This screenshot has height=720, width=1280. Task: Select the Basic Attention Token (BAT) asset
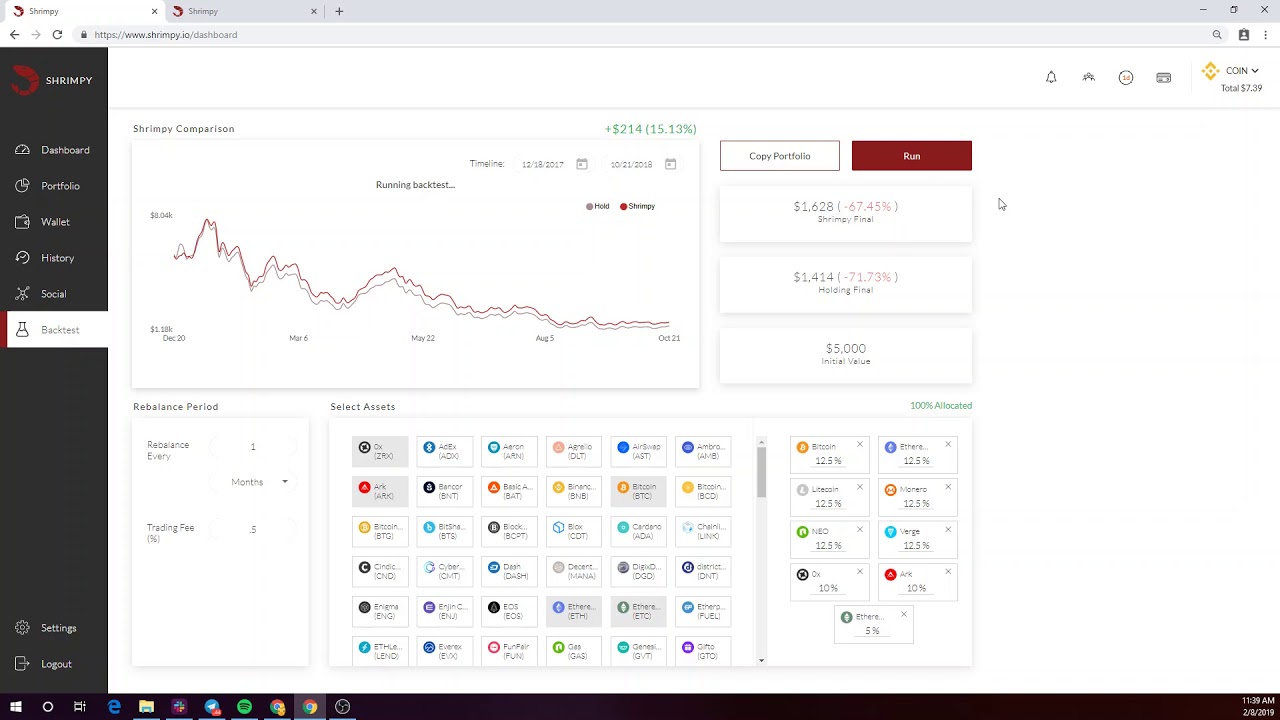(509, 491)
